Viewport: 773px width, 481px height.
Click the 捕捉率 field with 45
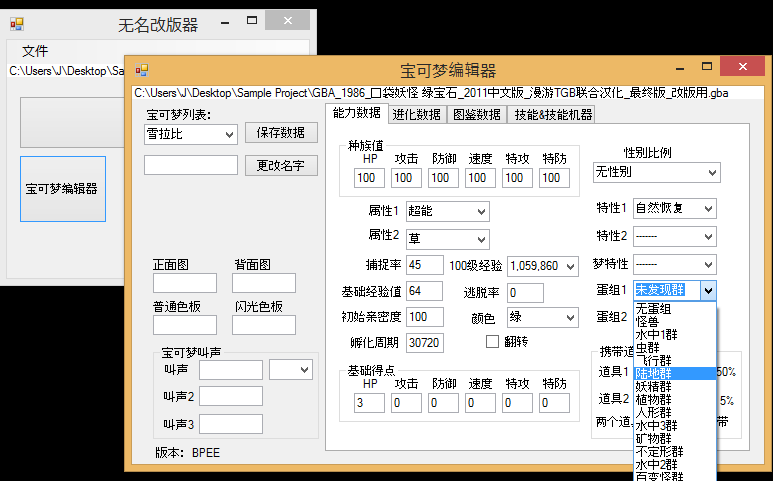[425, 265]
